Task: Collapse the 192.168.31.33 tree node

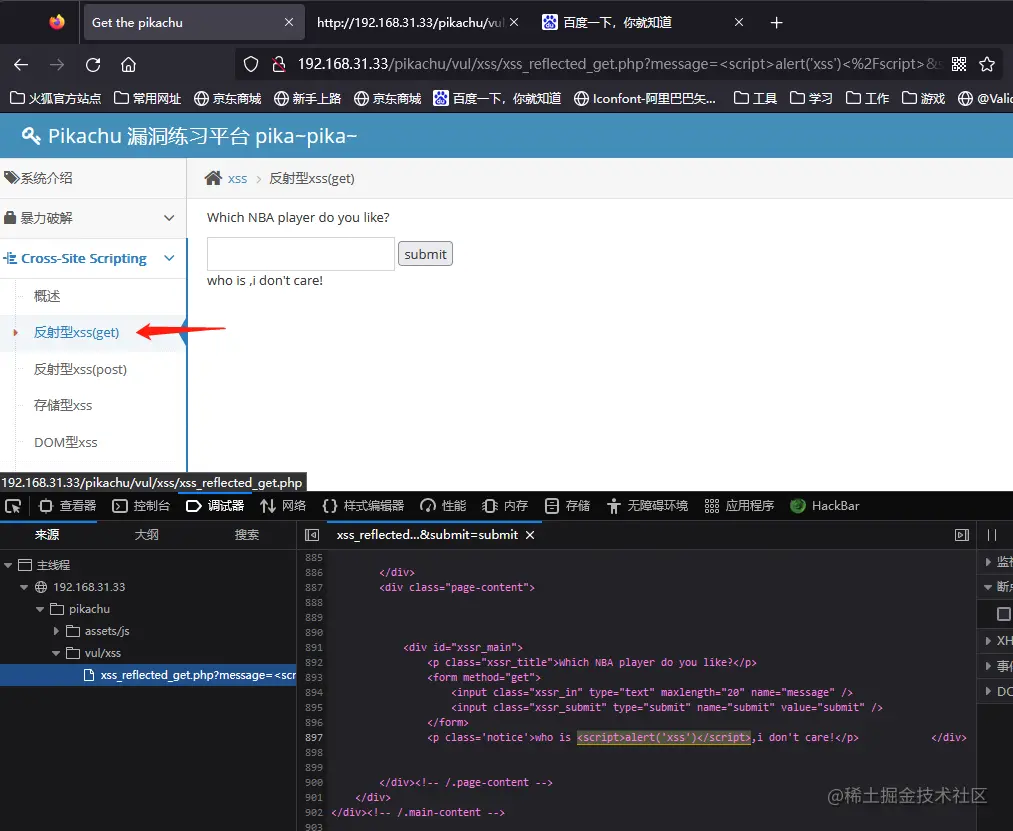Action: coord(25,587)
